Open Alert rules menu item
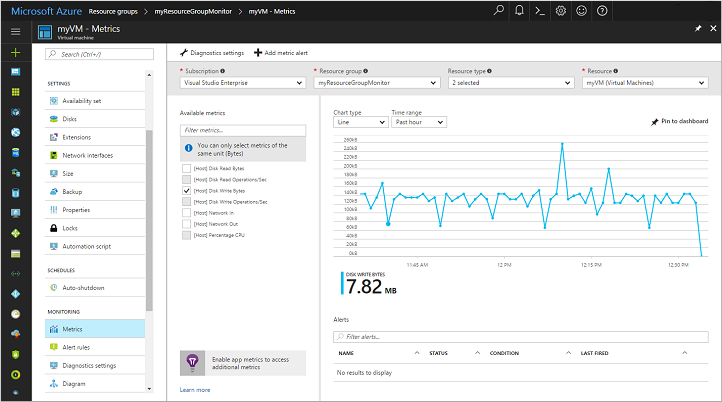Viewport: 722px width, 402px height. [x=95, y=347]
